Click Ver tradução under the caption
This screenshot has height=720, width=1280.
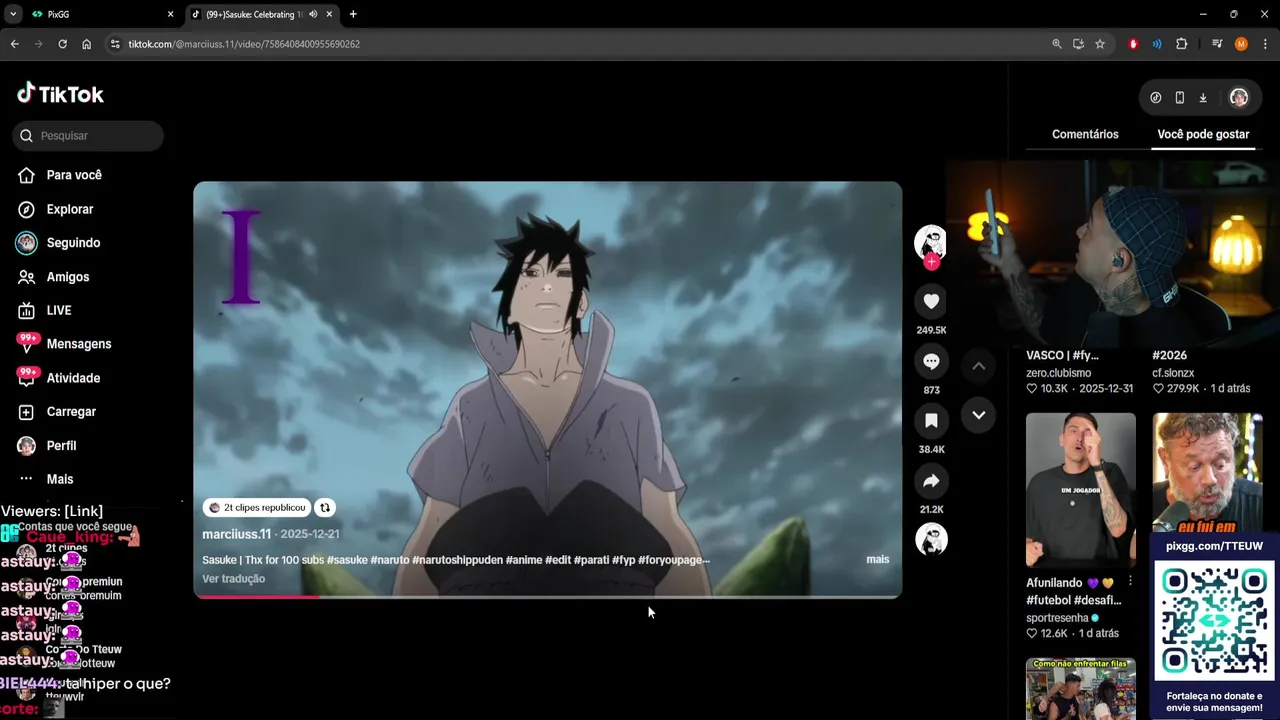coord(233,579)
